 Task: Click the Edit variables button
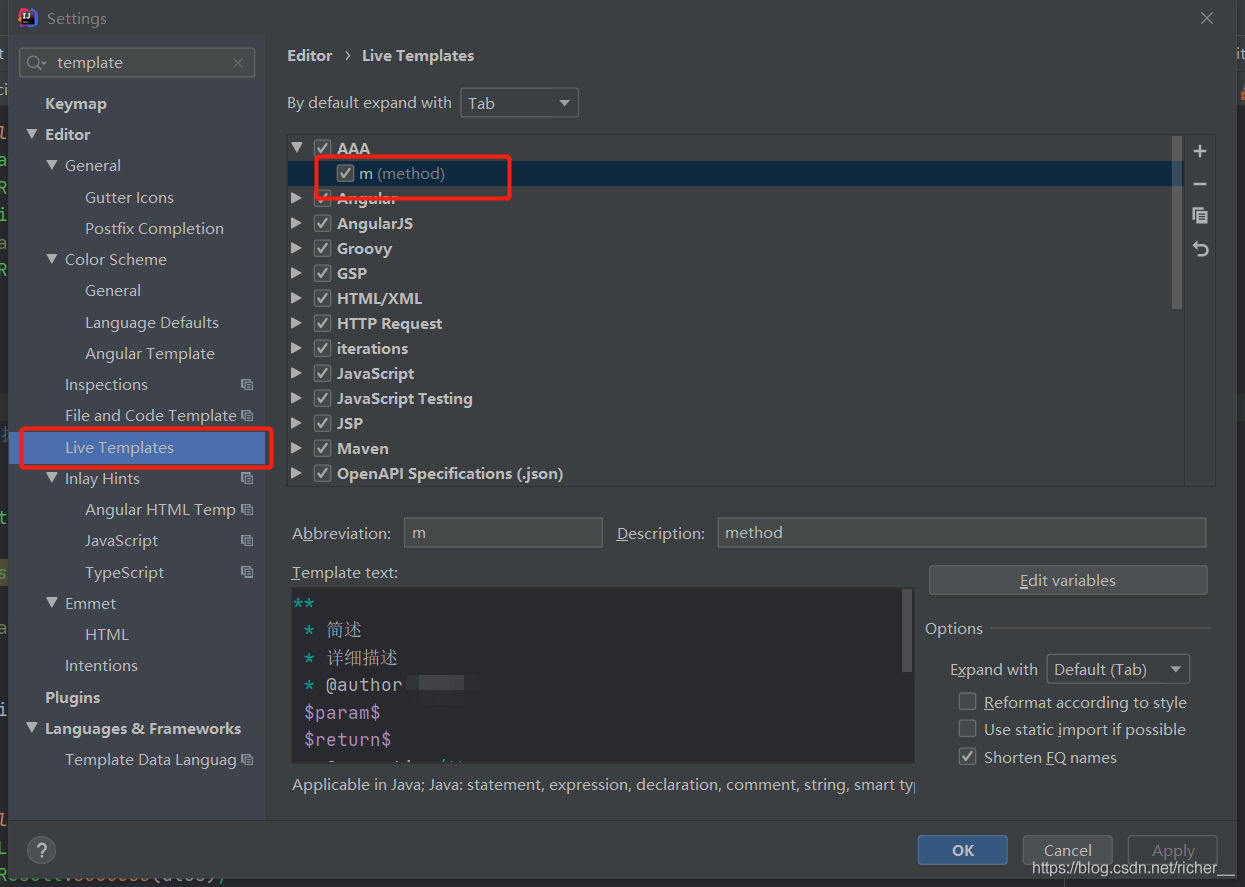[1068, 580]
